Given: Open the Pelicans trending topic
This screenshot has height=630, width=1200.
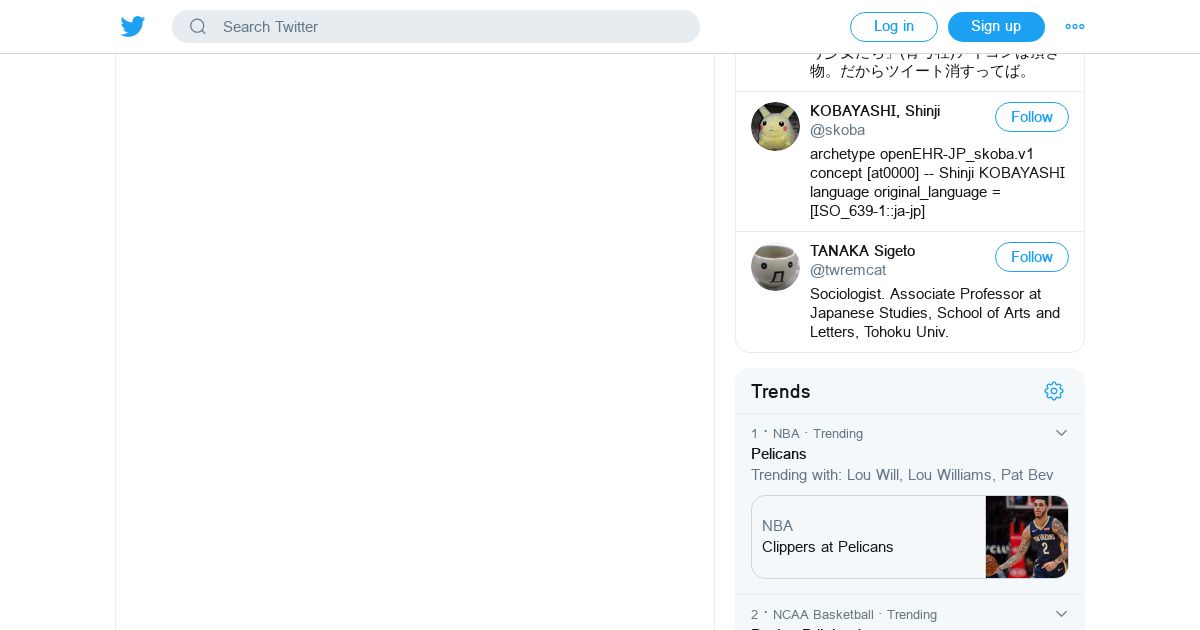Looking at the screenshot, I should (779, 454).
